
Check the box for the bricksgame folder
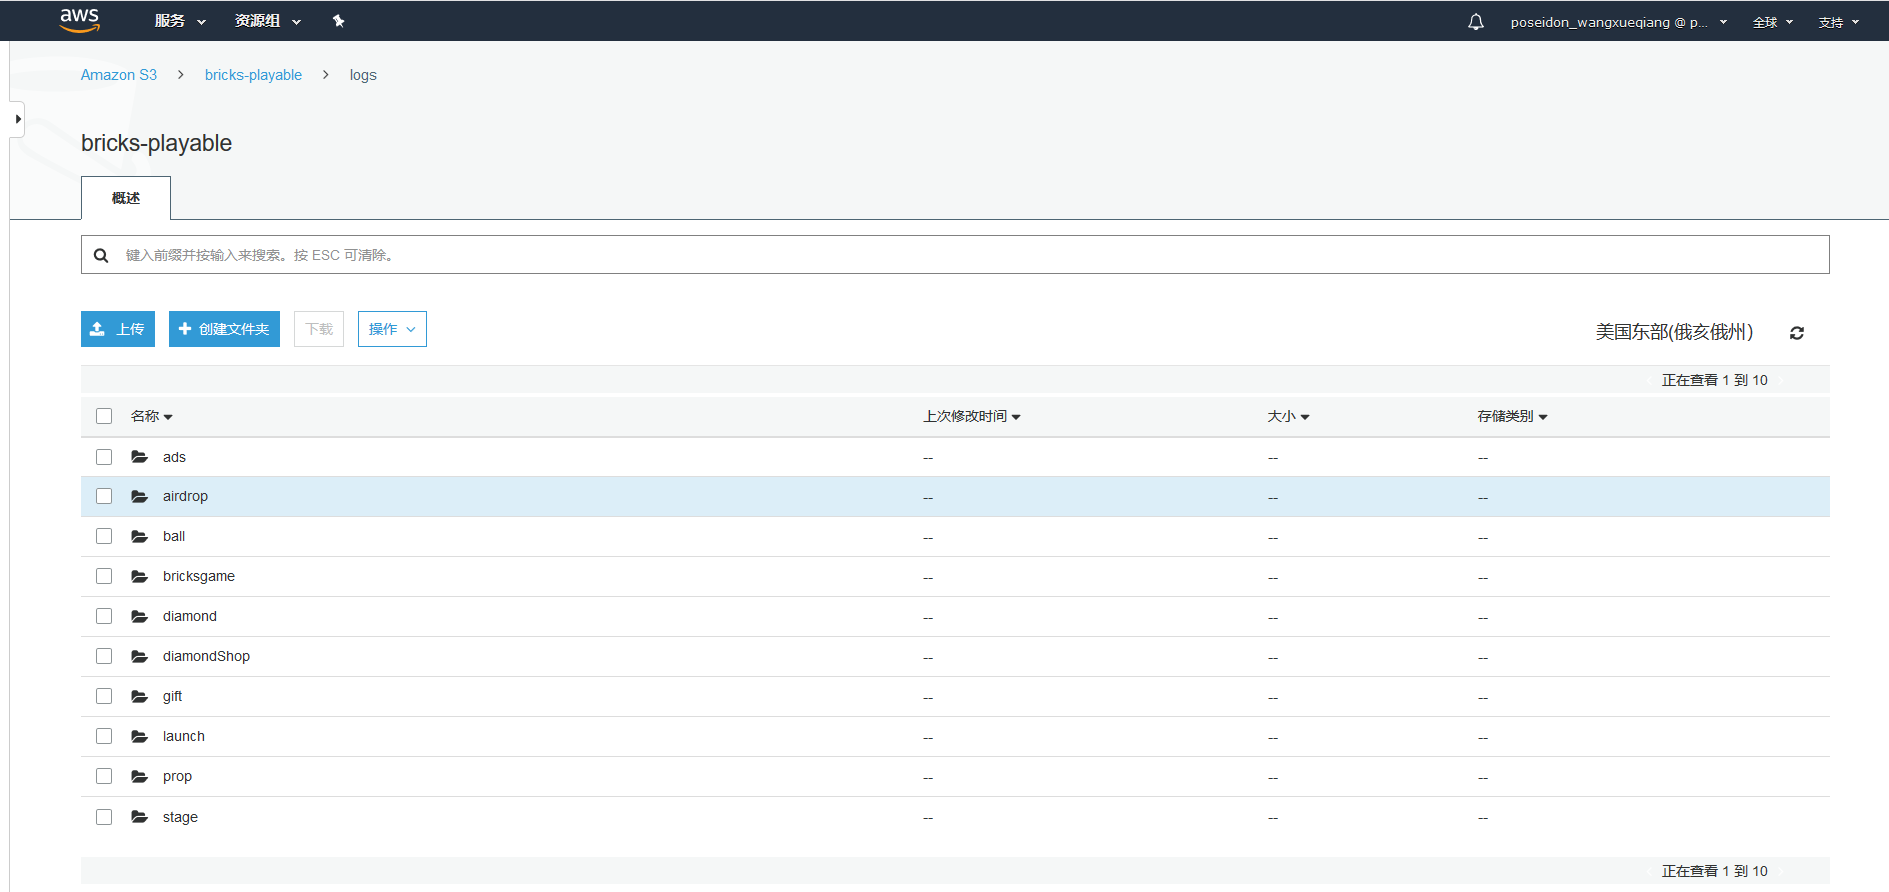point(104,576)
